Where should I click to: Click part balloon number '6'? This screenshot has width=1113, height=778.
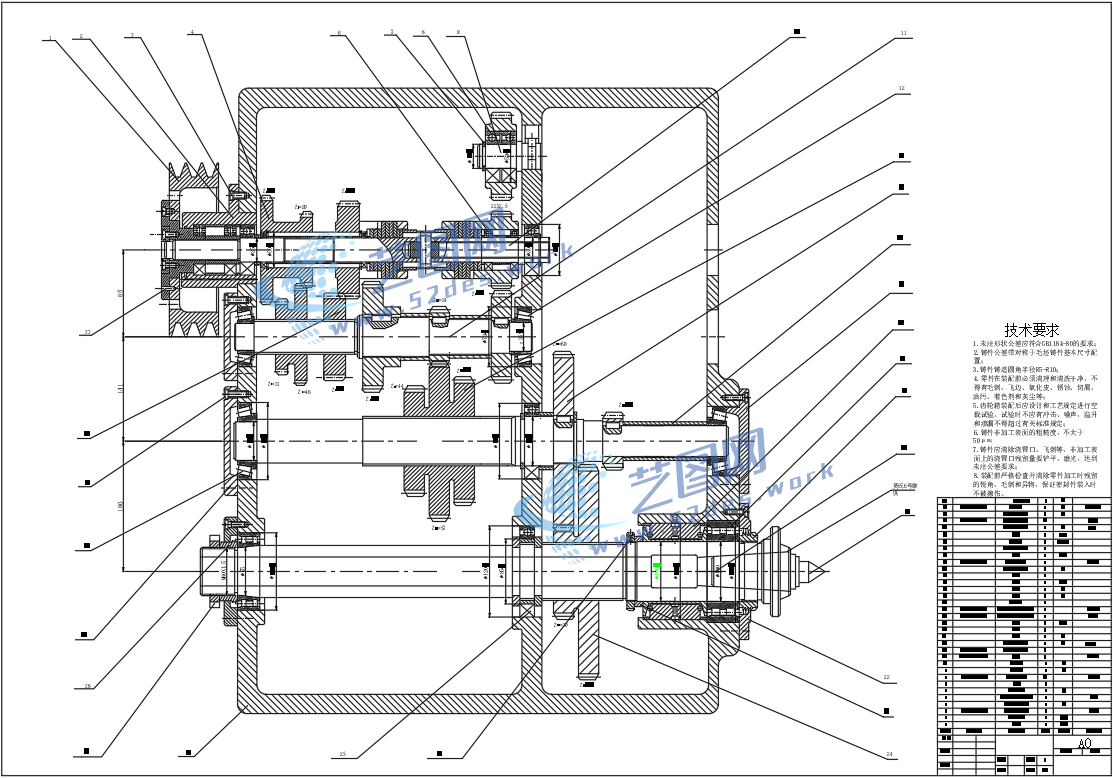[x=339, y=33]
